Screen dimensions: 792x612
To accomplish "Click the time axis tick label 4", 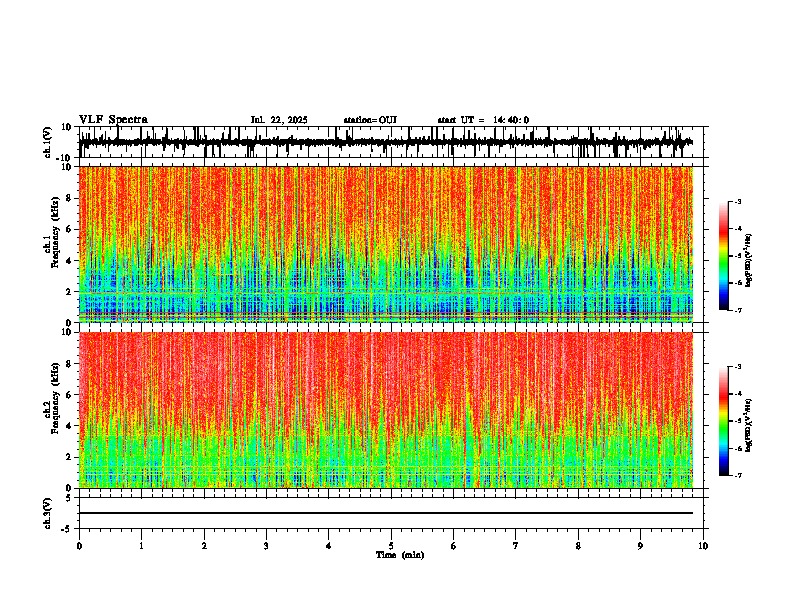I will coord(329,546).
